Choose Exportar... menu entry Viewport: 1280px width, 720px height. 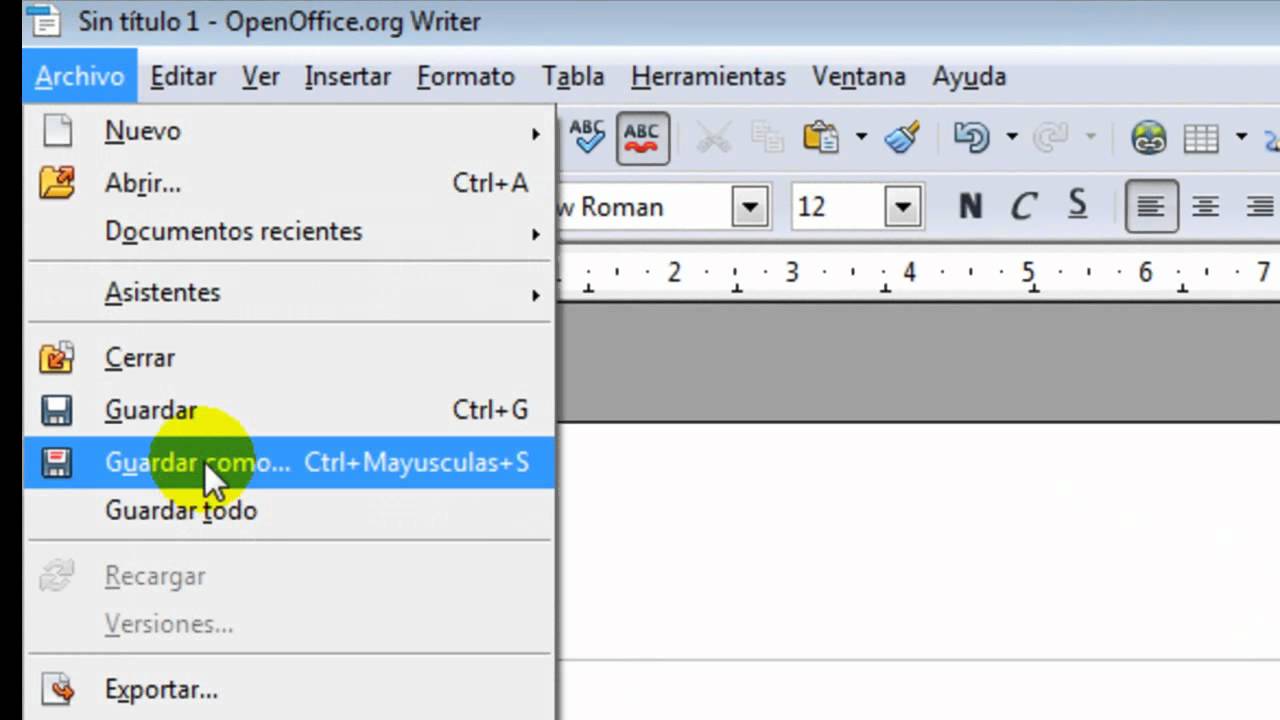coord(289,690)
